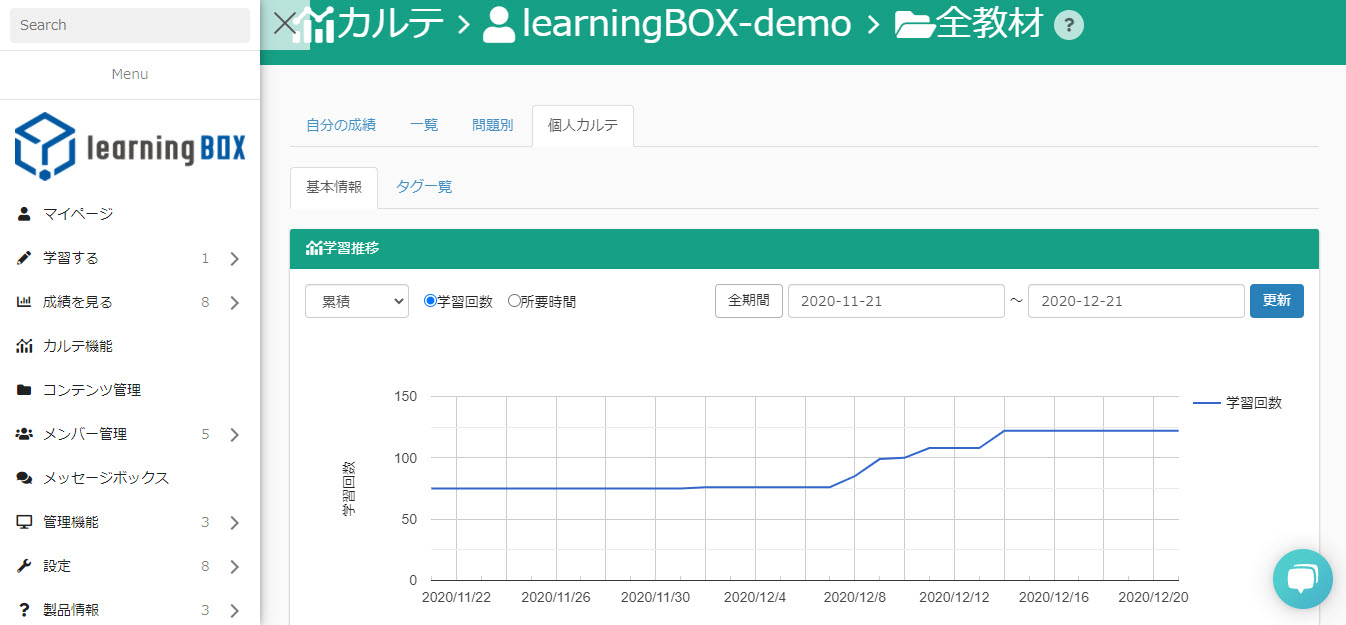The image size is (1346, 625).
Task: Click the speech bubbles icon for メッセージボックス
Action: (24, 478)
